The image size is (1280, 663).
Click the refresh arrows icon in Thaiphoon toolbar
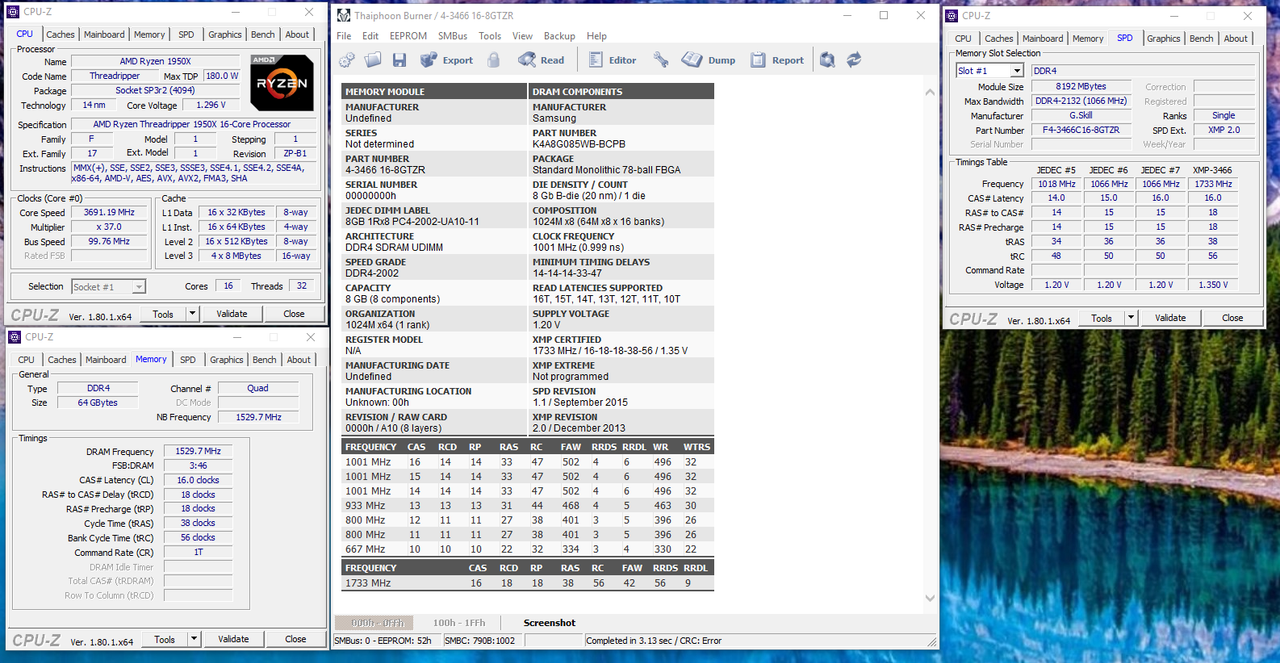pyautogui.click(x=854, y=60)
